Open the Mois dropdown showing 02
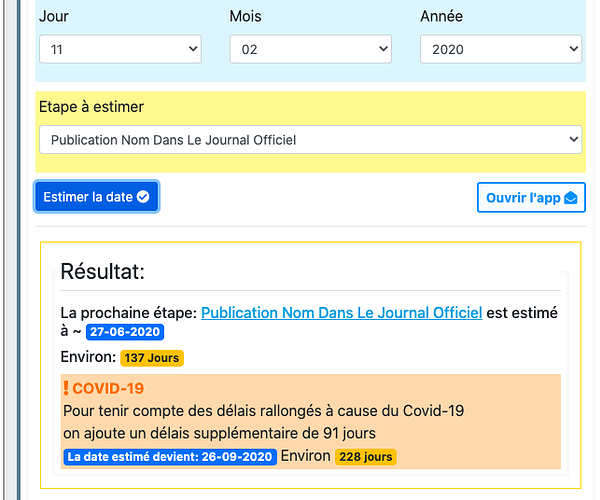 coord(310,49)
